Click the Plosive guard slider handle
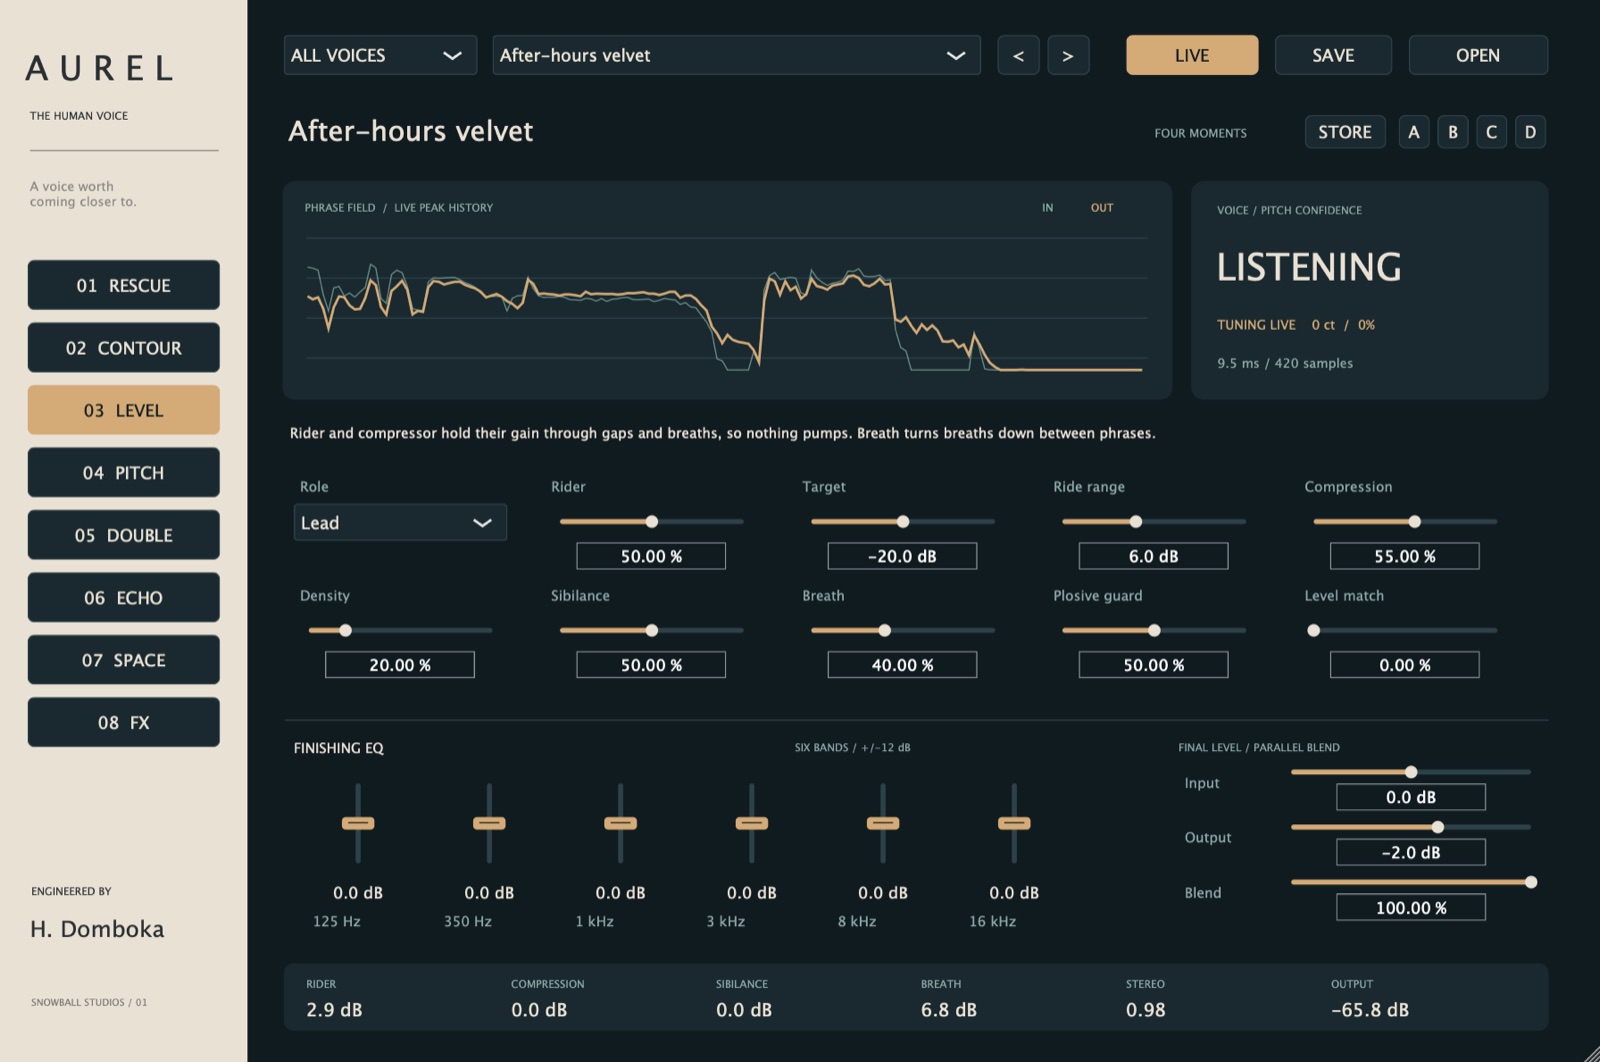 click(1155, 630)
